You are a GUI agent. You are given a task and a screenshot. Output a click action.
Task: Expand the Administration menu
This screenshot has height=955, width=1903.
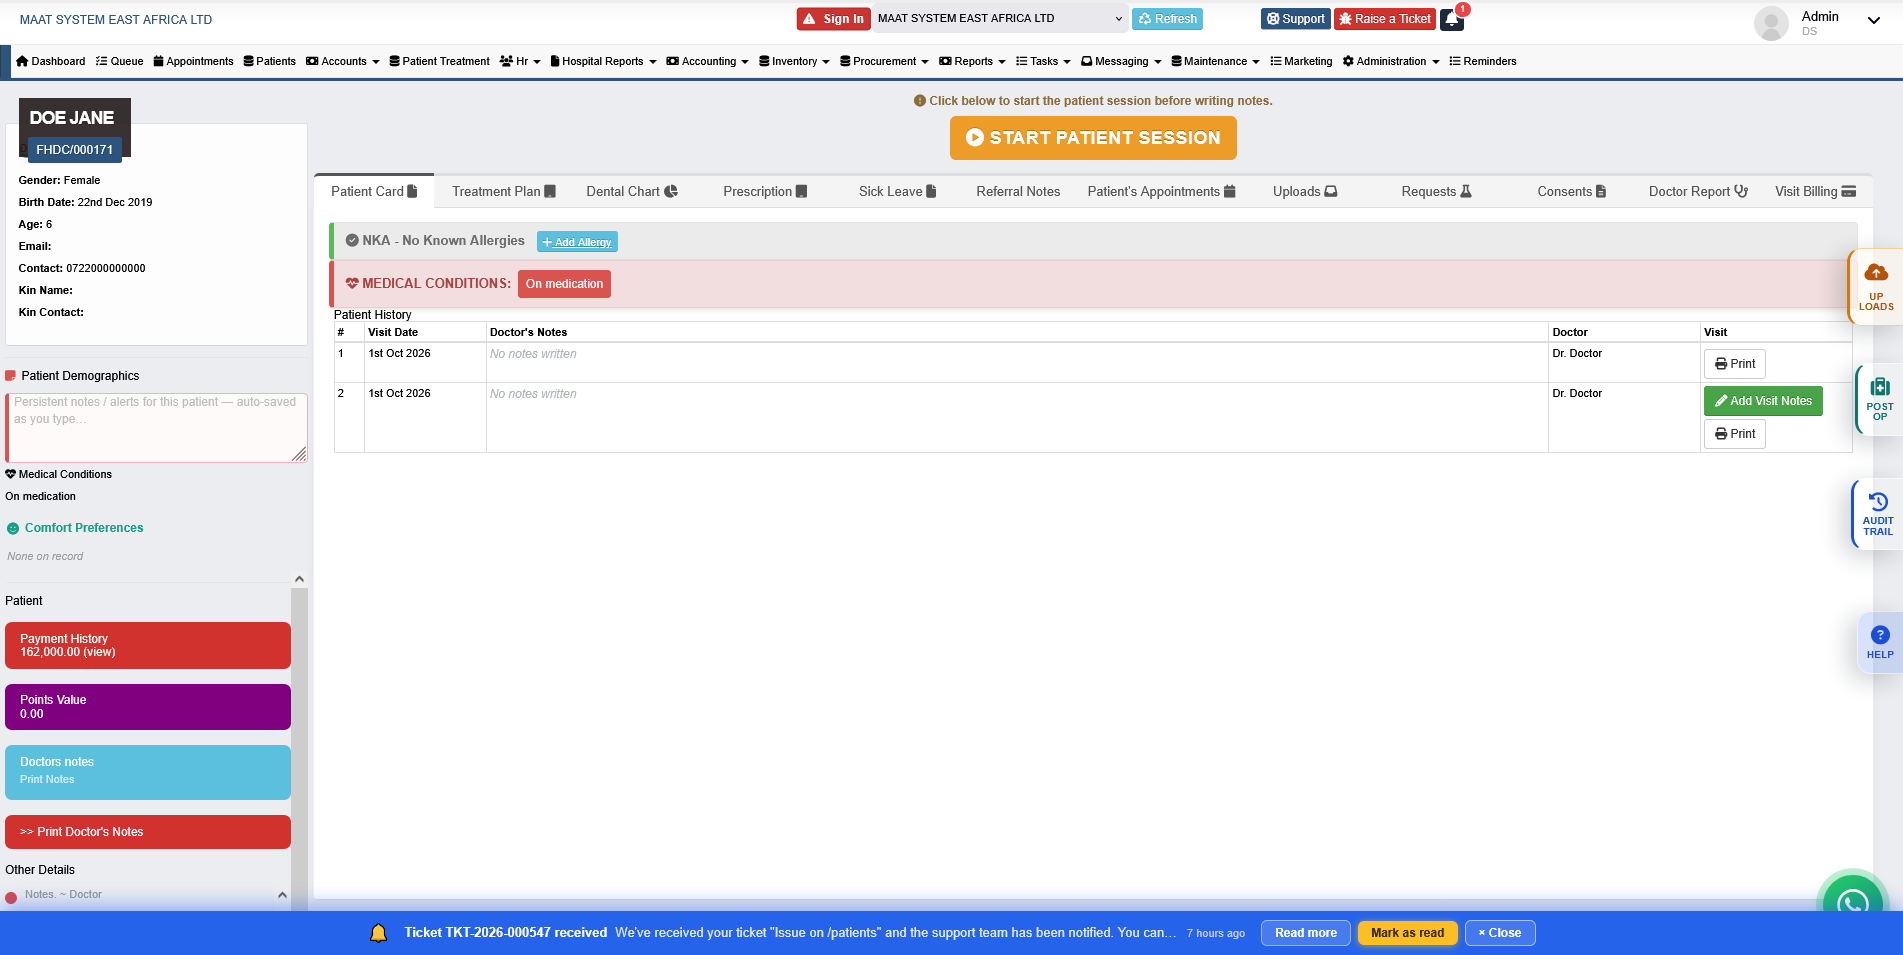pos(1391,61)
